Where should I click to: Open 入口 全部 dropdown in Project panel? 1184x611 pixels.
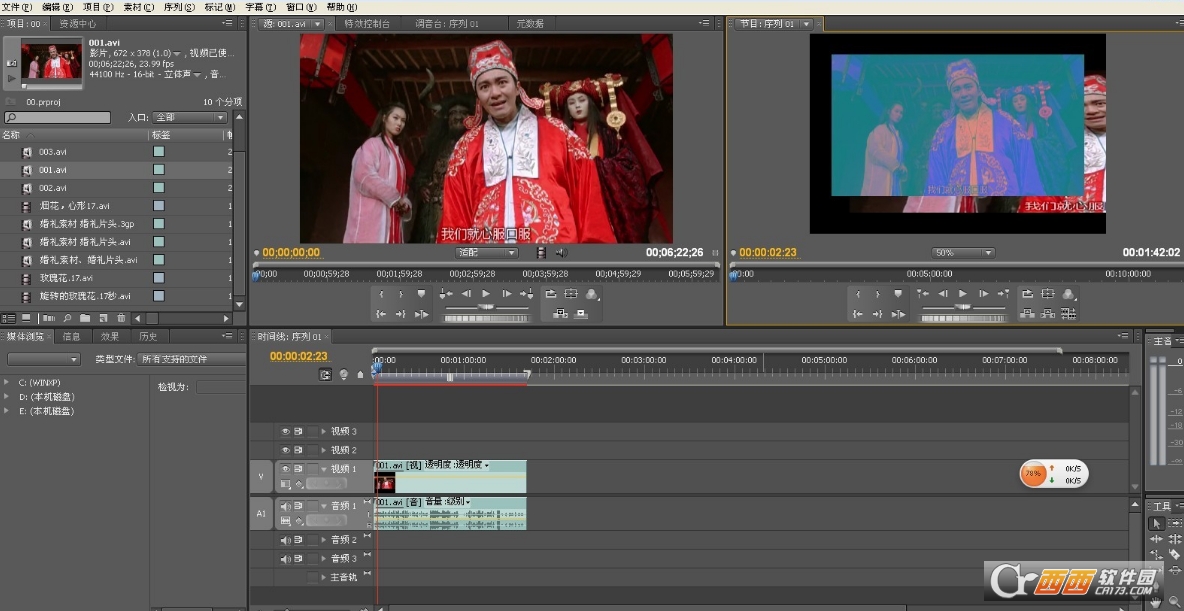point(190,118)
